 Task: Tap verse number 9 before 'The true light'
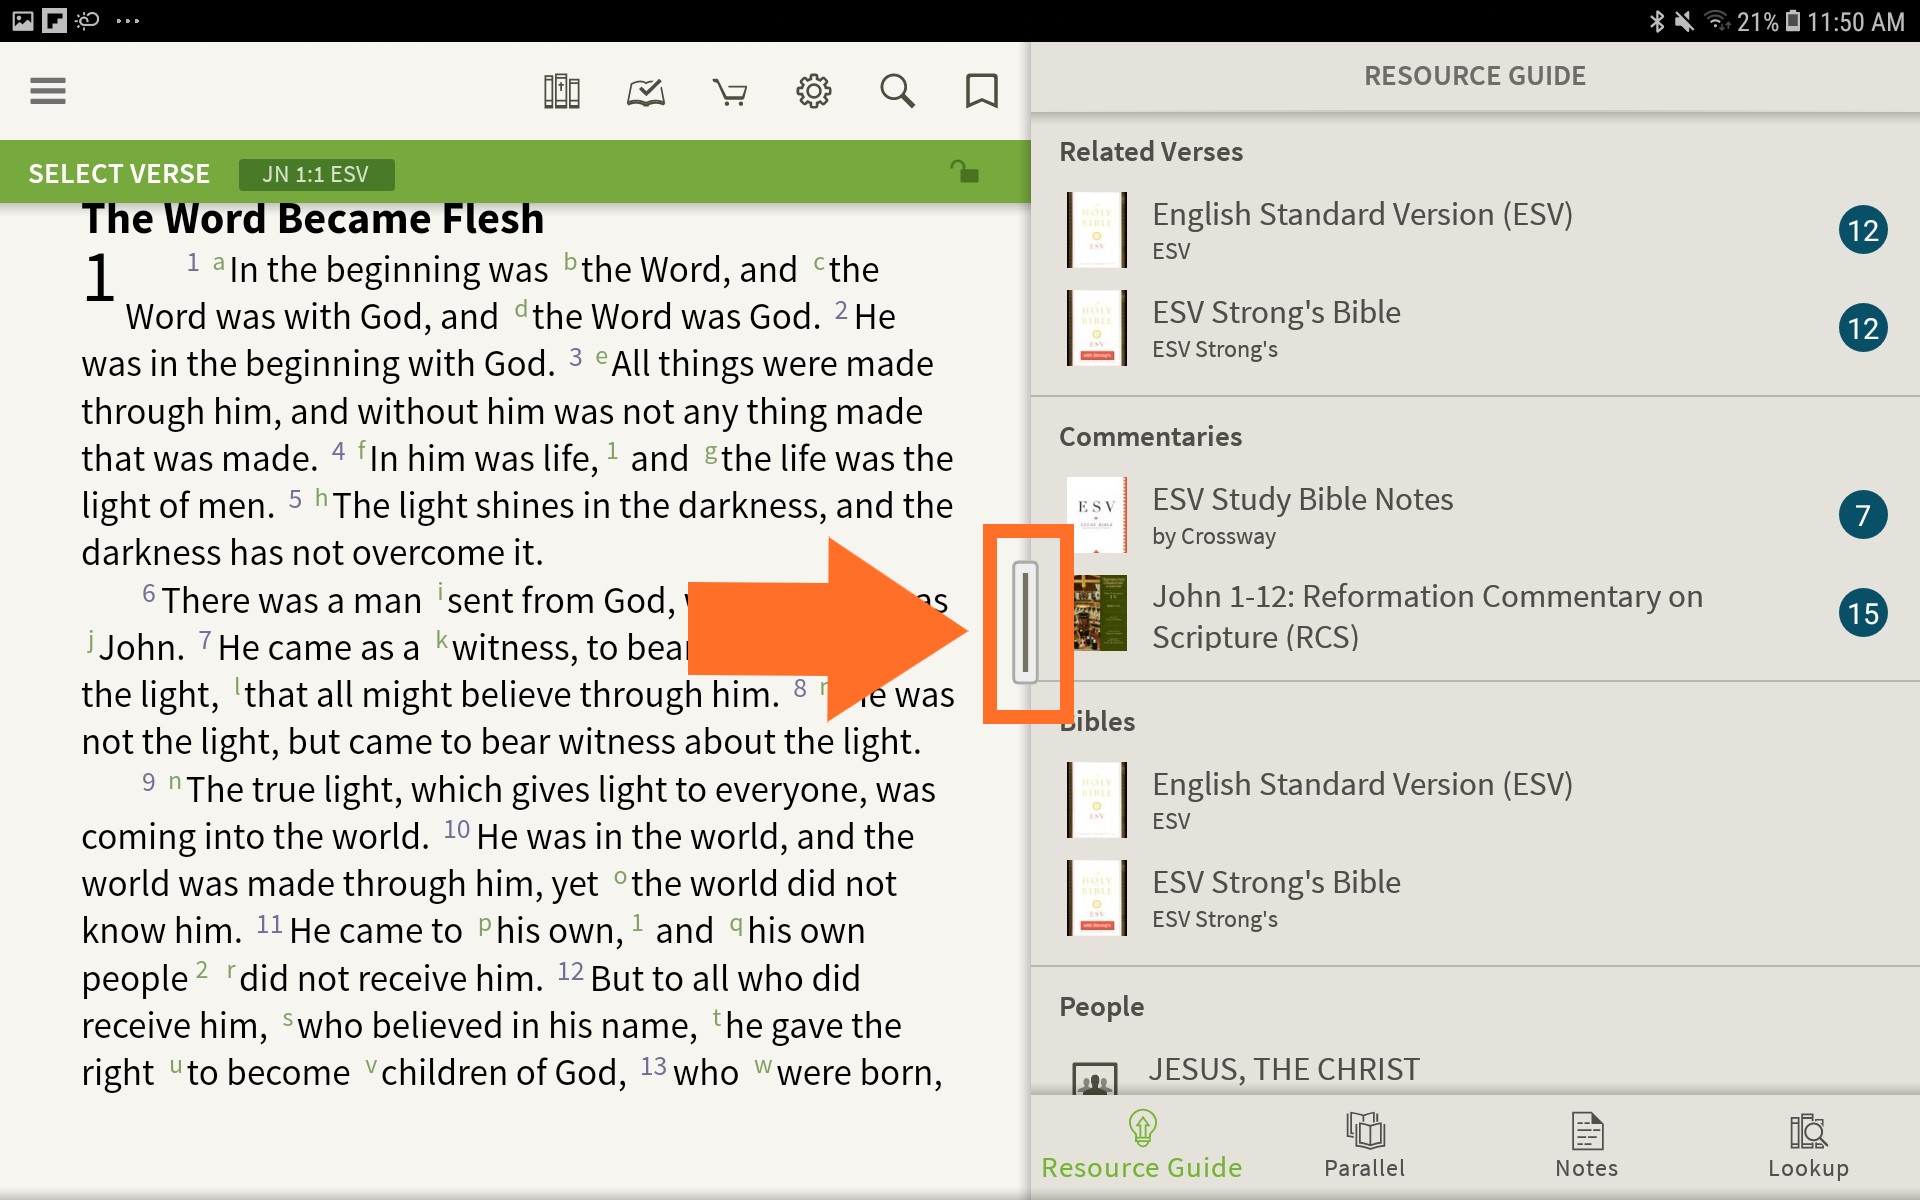pos(148,782)
